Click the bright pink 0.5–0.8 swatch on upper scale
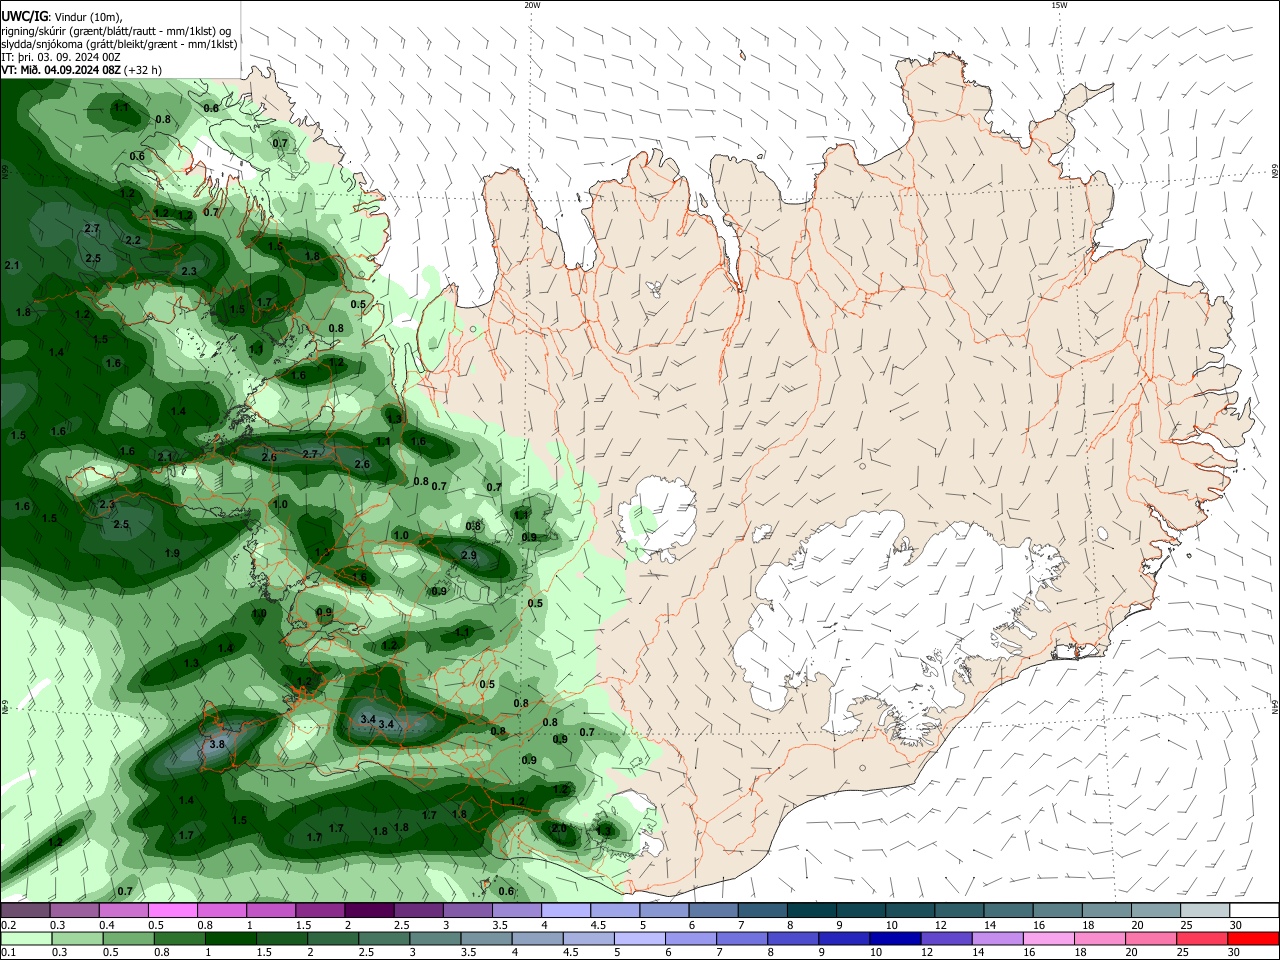 (x=172, y=911)
